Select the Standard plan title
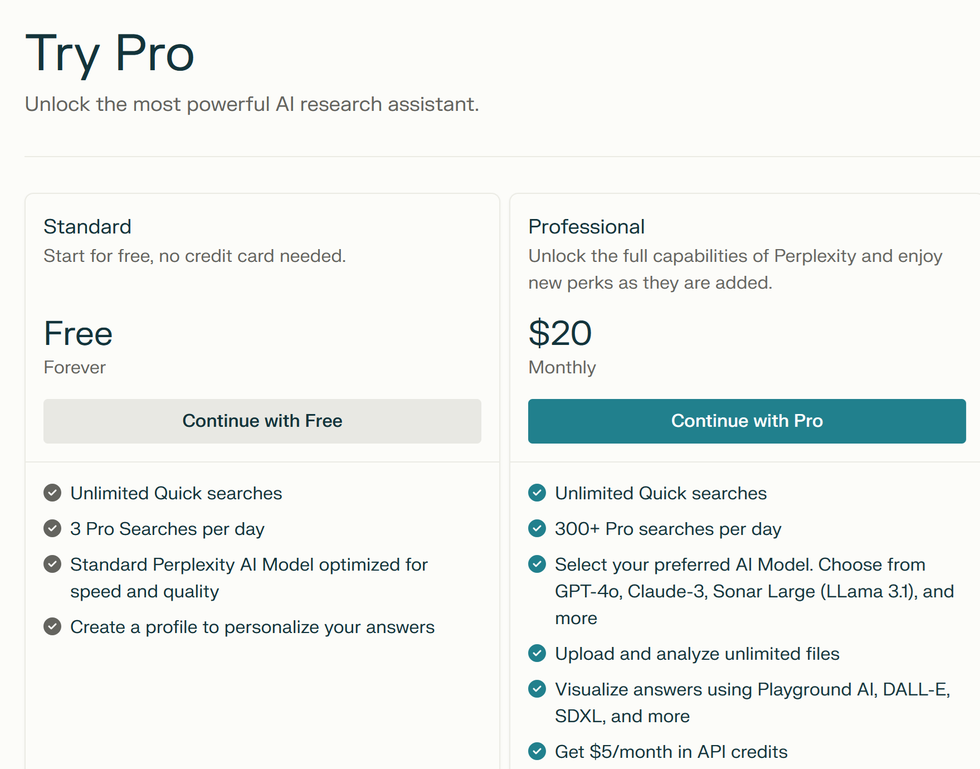Viewport: 980px width, 769px height. click(x=87, y=227)
